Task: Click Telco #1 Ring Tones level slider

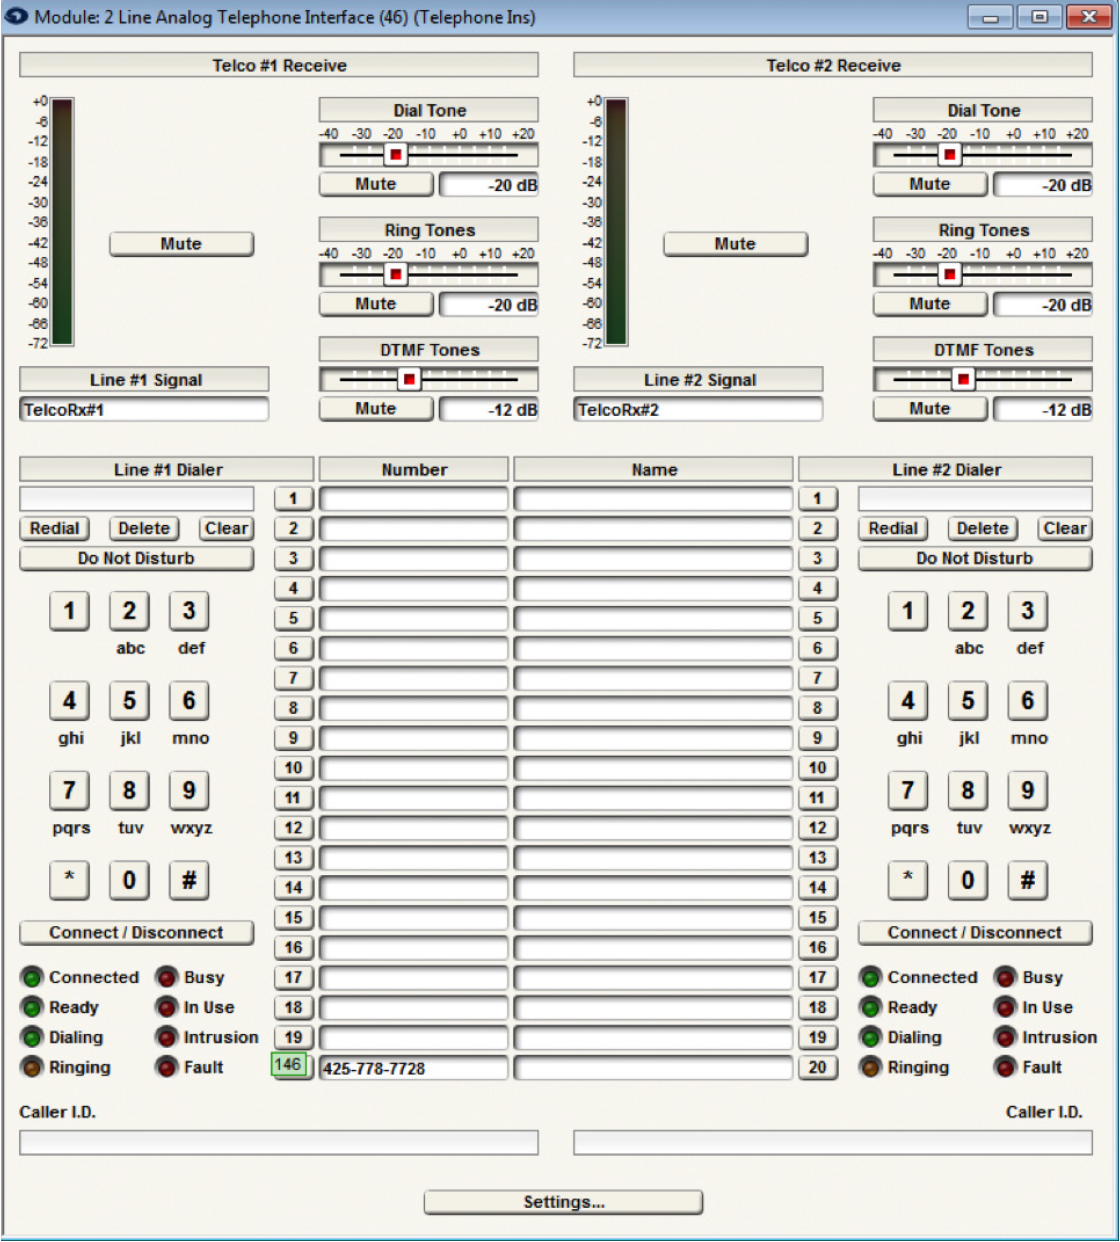Action: 396,275
